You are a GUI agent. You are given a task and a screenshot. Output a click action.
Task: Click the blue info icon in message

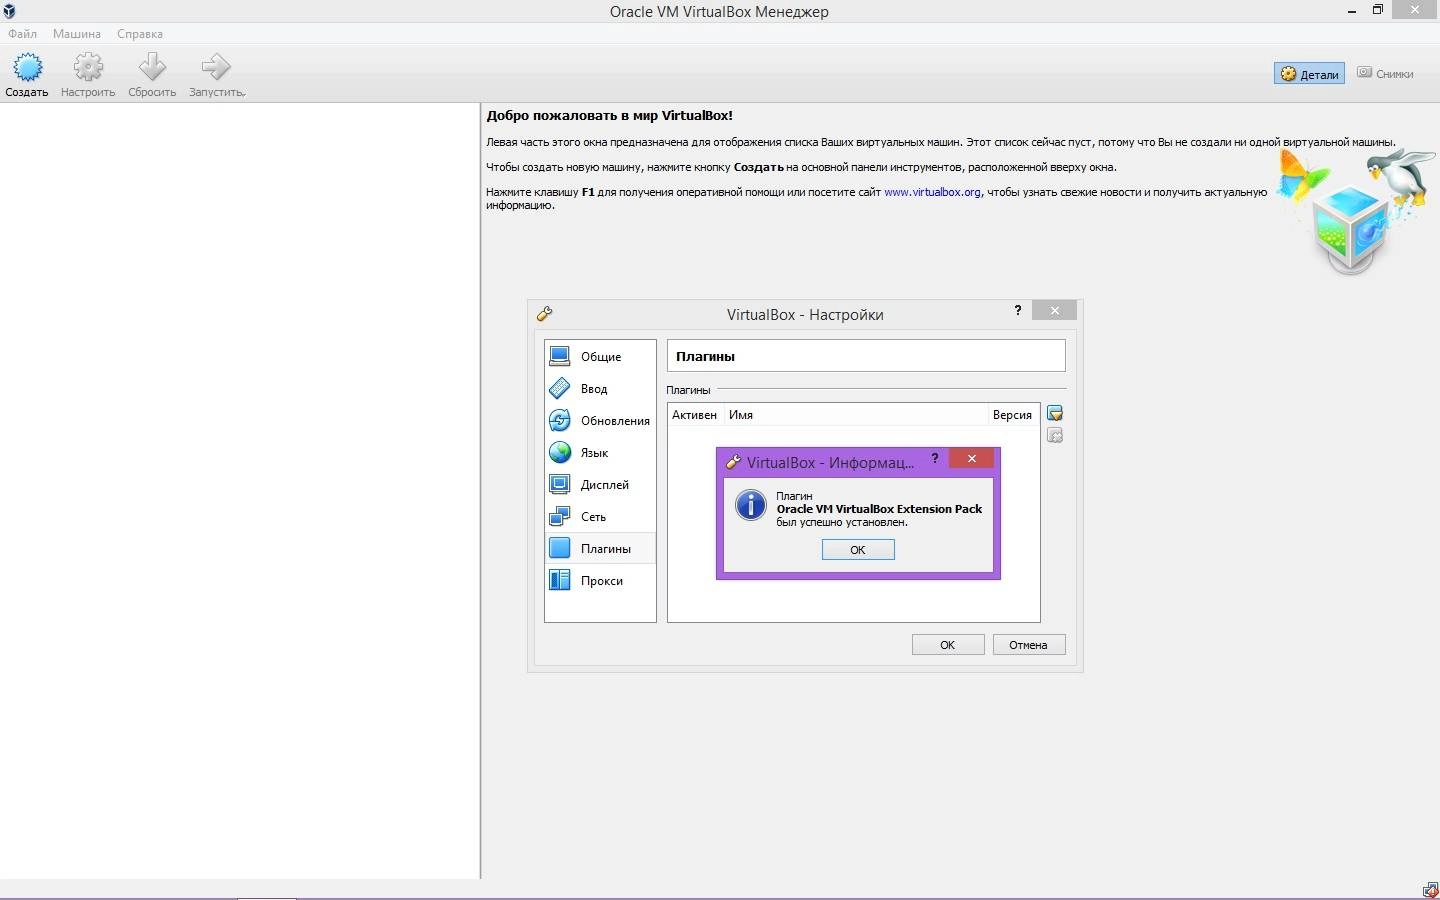tap(750, 505)
